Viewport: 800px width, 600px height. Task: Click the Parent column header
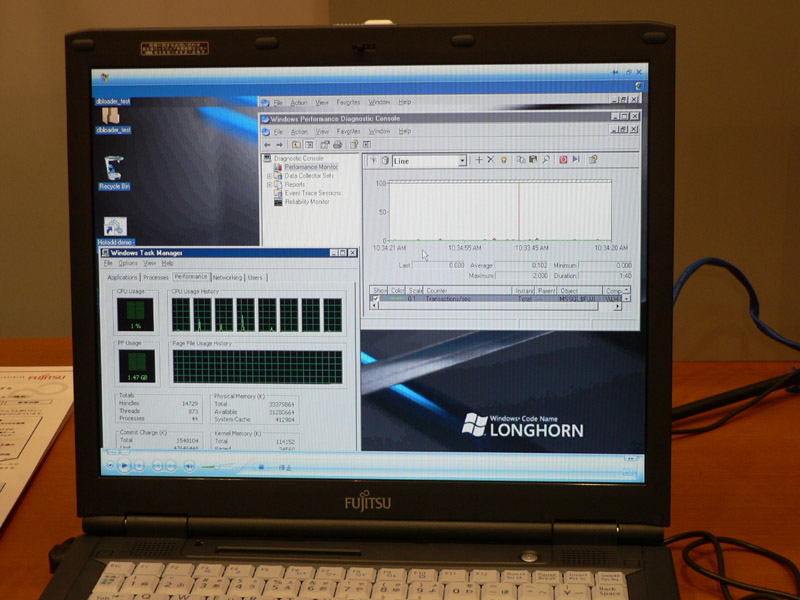coord(546,290)
